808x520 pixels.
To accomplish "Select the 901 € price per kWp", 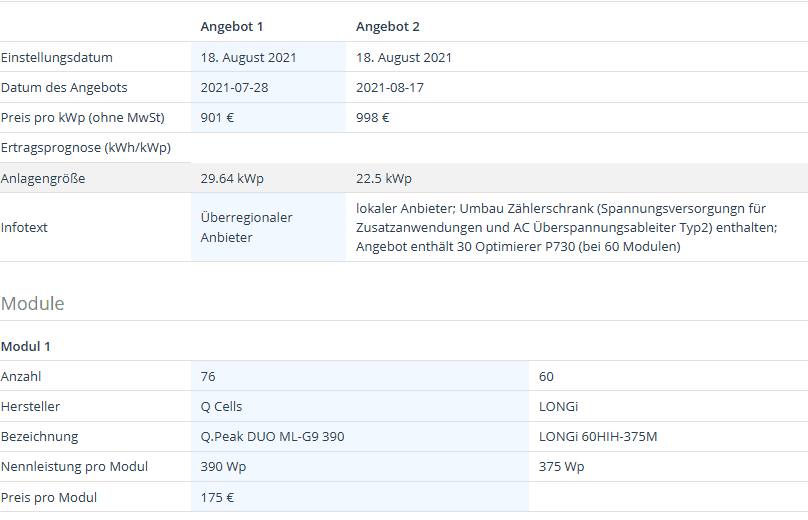I will coord(217,117).
